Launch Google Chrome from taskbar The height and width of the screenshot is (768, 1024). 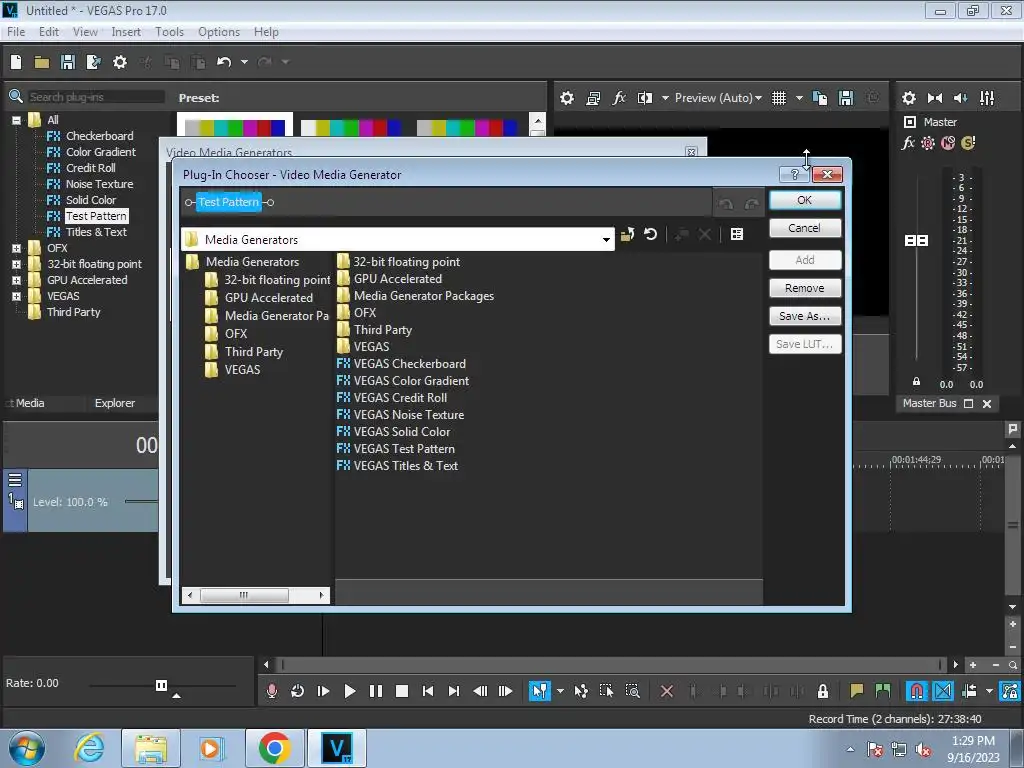click(274, 748)
